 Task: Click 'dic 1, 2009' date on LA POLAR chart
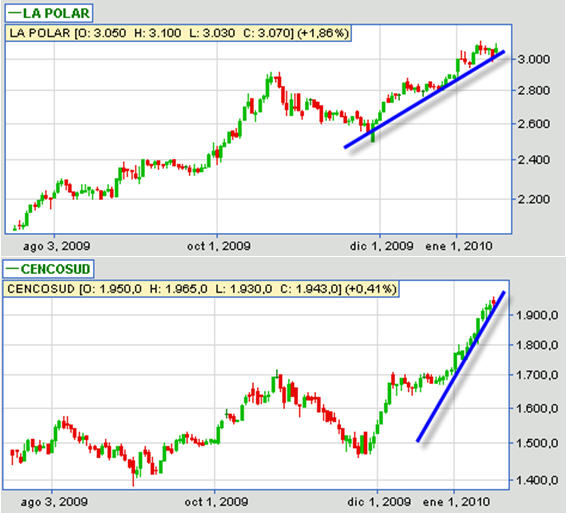pyautogui.click(x=381, y=246)
